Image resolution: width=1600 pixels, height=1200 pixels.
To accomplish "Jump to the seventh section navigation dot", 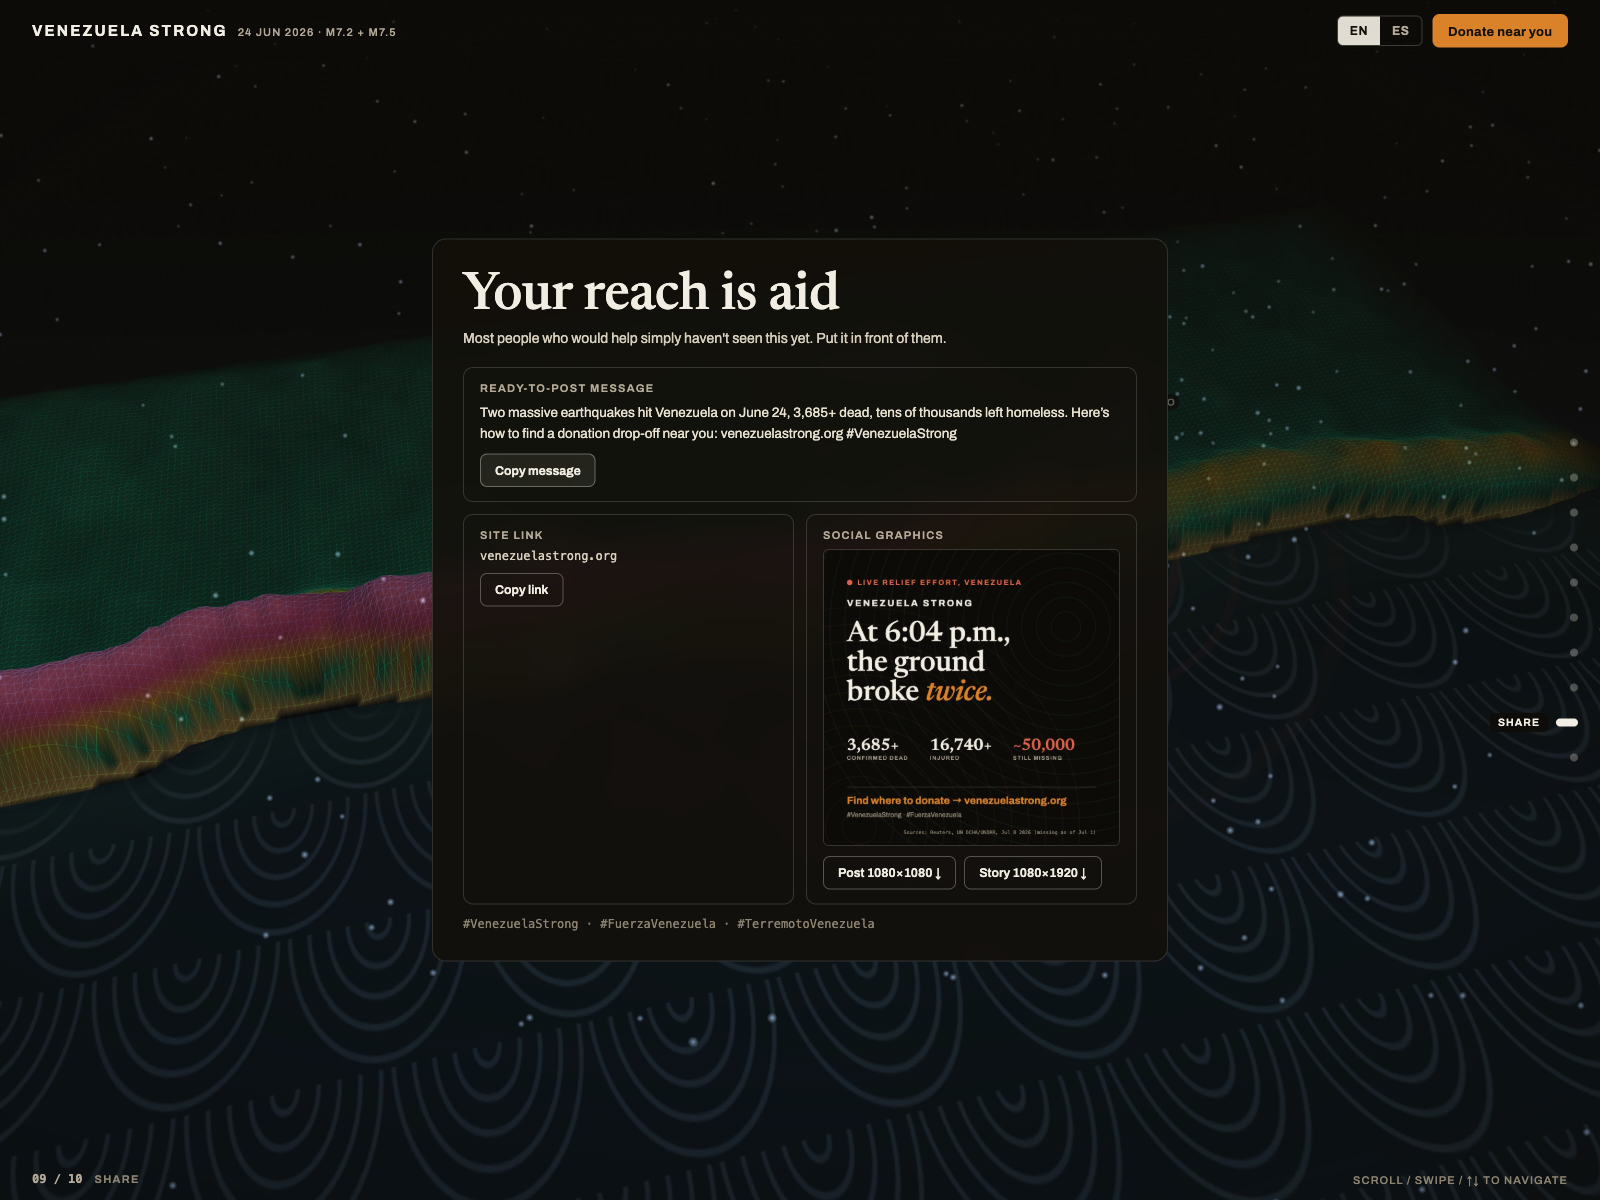I will click(1574, 652).
